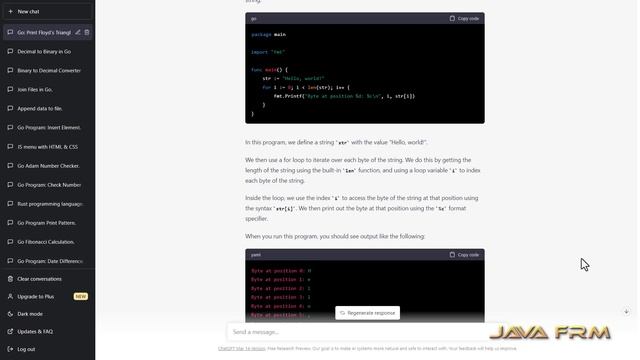640x360 pixels.
Task: Log out of the account
Action: pyautogui.click(x=48, y=349)
